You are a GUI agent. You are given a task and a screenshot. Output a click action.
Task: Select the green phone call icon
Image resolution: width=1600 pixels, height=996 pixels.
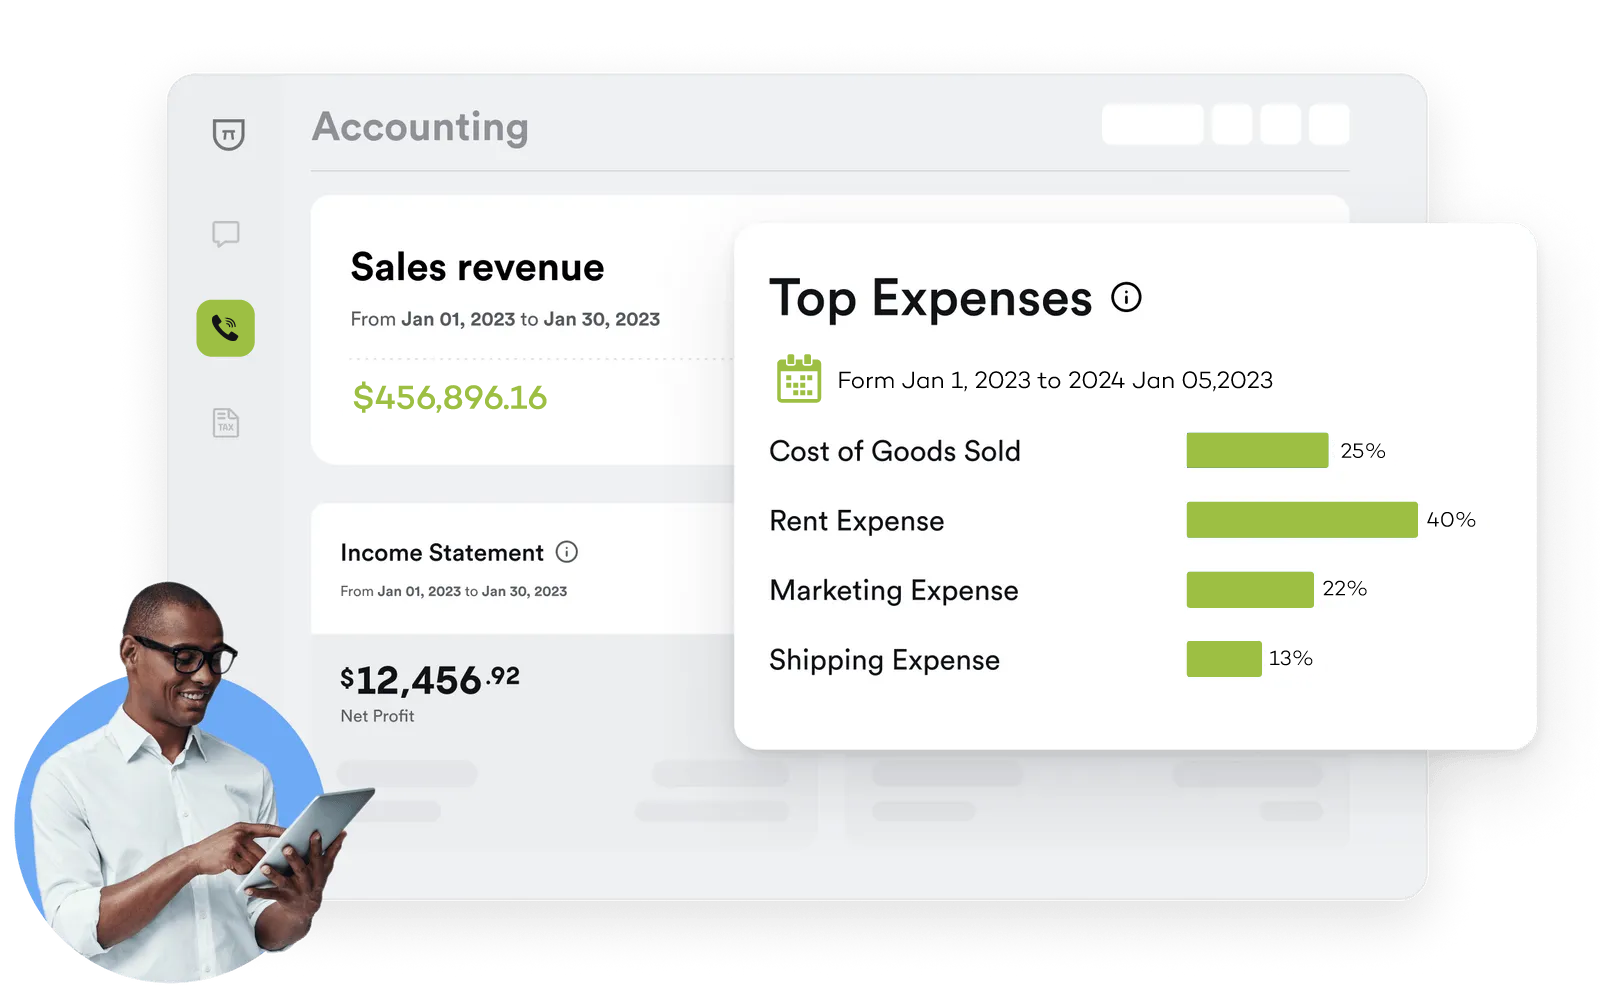[226, 328]
